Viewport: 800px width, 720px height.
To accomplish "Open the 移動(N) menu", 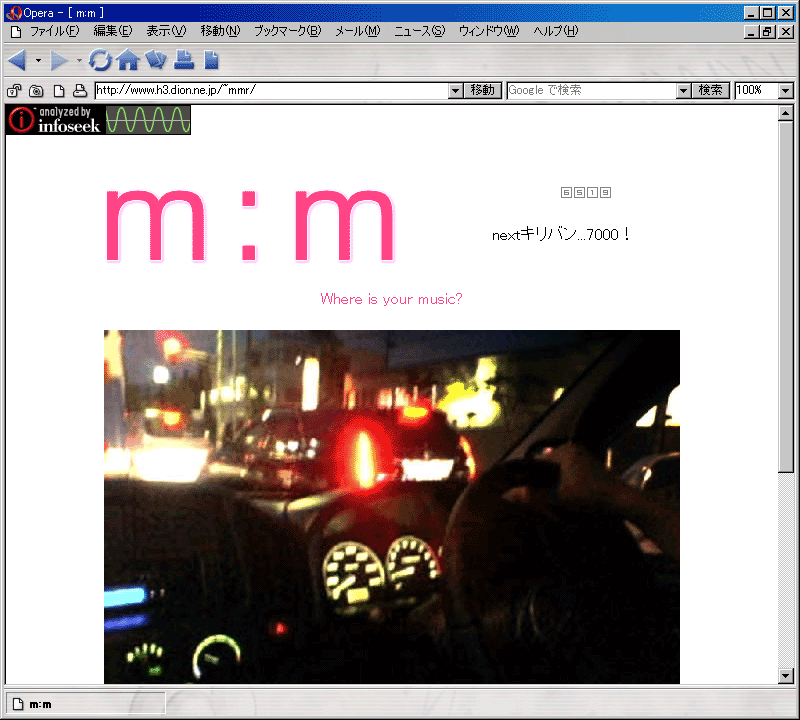I will [220, 31].
